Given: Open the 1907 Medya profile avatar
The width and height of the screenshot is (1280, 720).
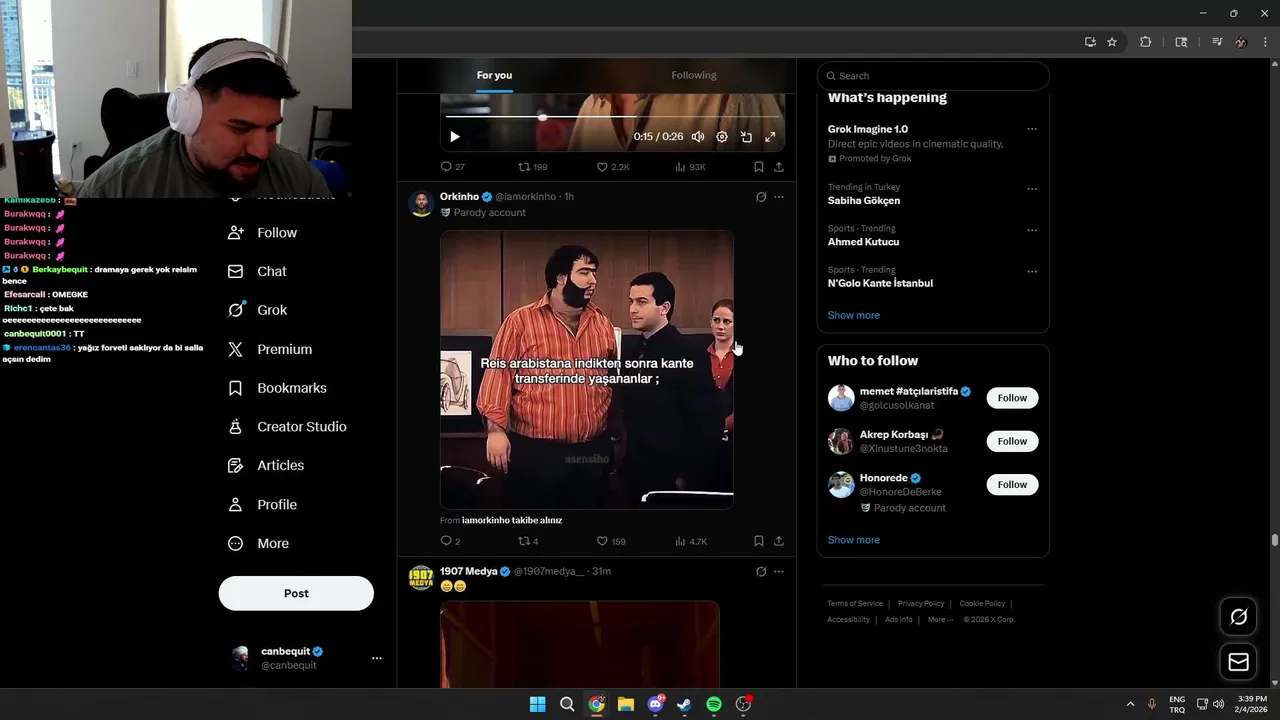Looking at the screenshot, I should (421, 579).
